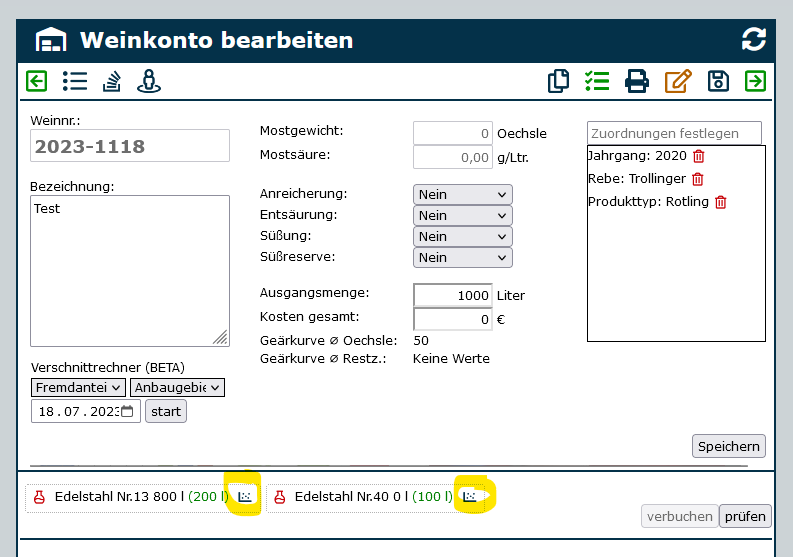
Task: Open the green checklist icon
Action: tap(597, 81)
